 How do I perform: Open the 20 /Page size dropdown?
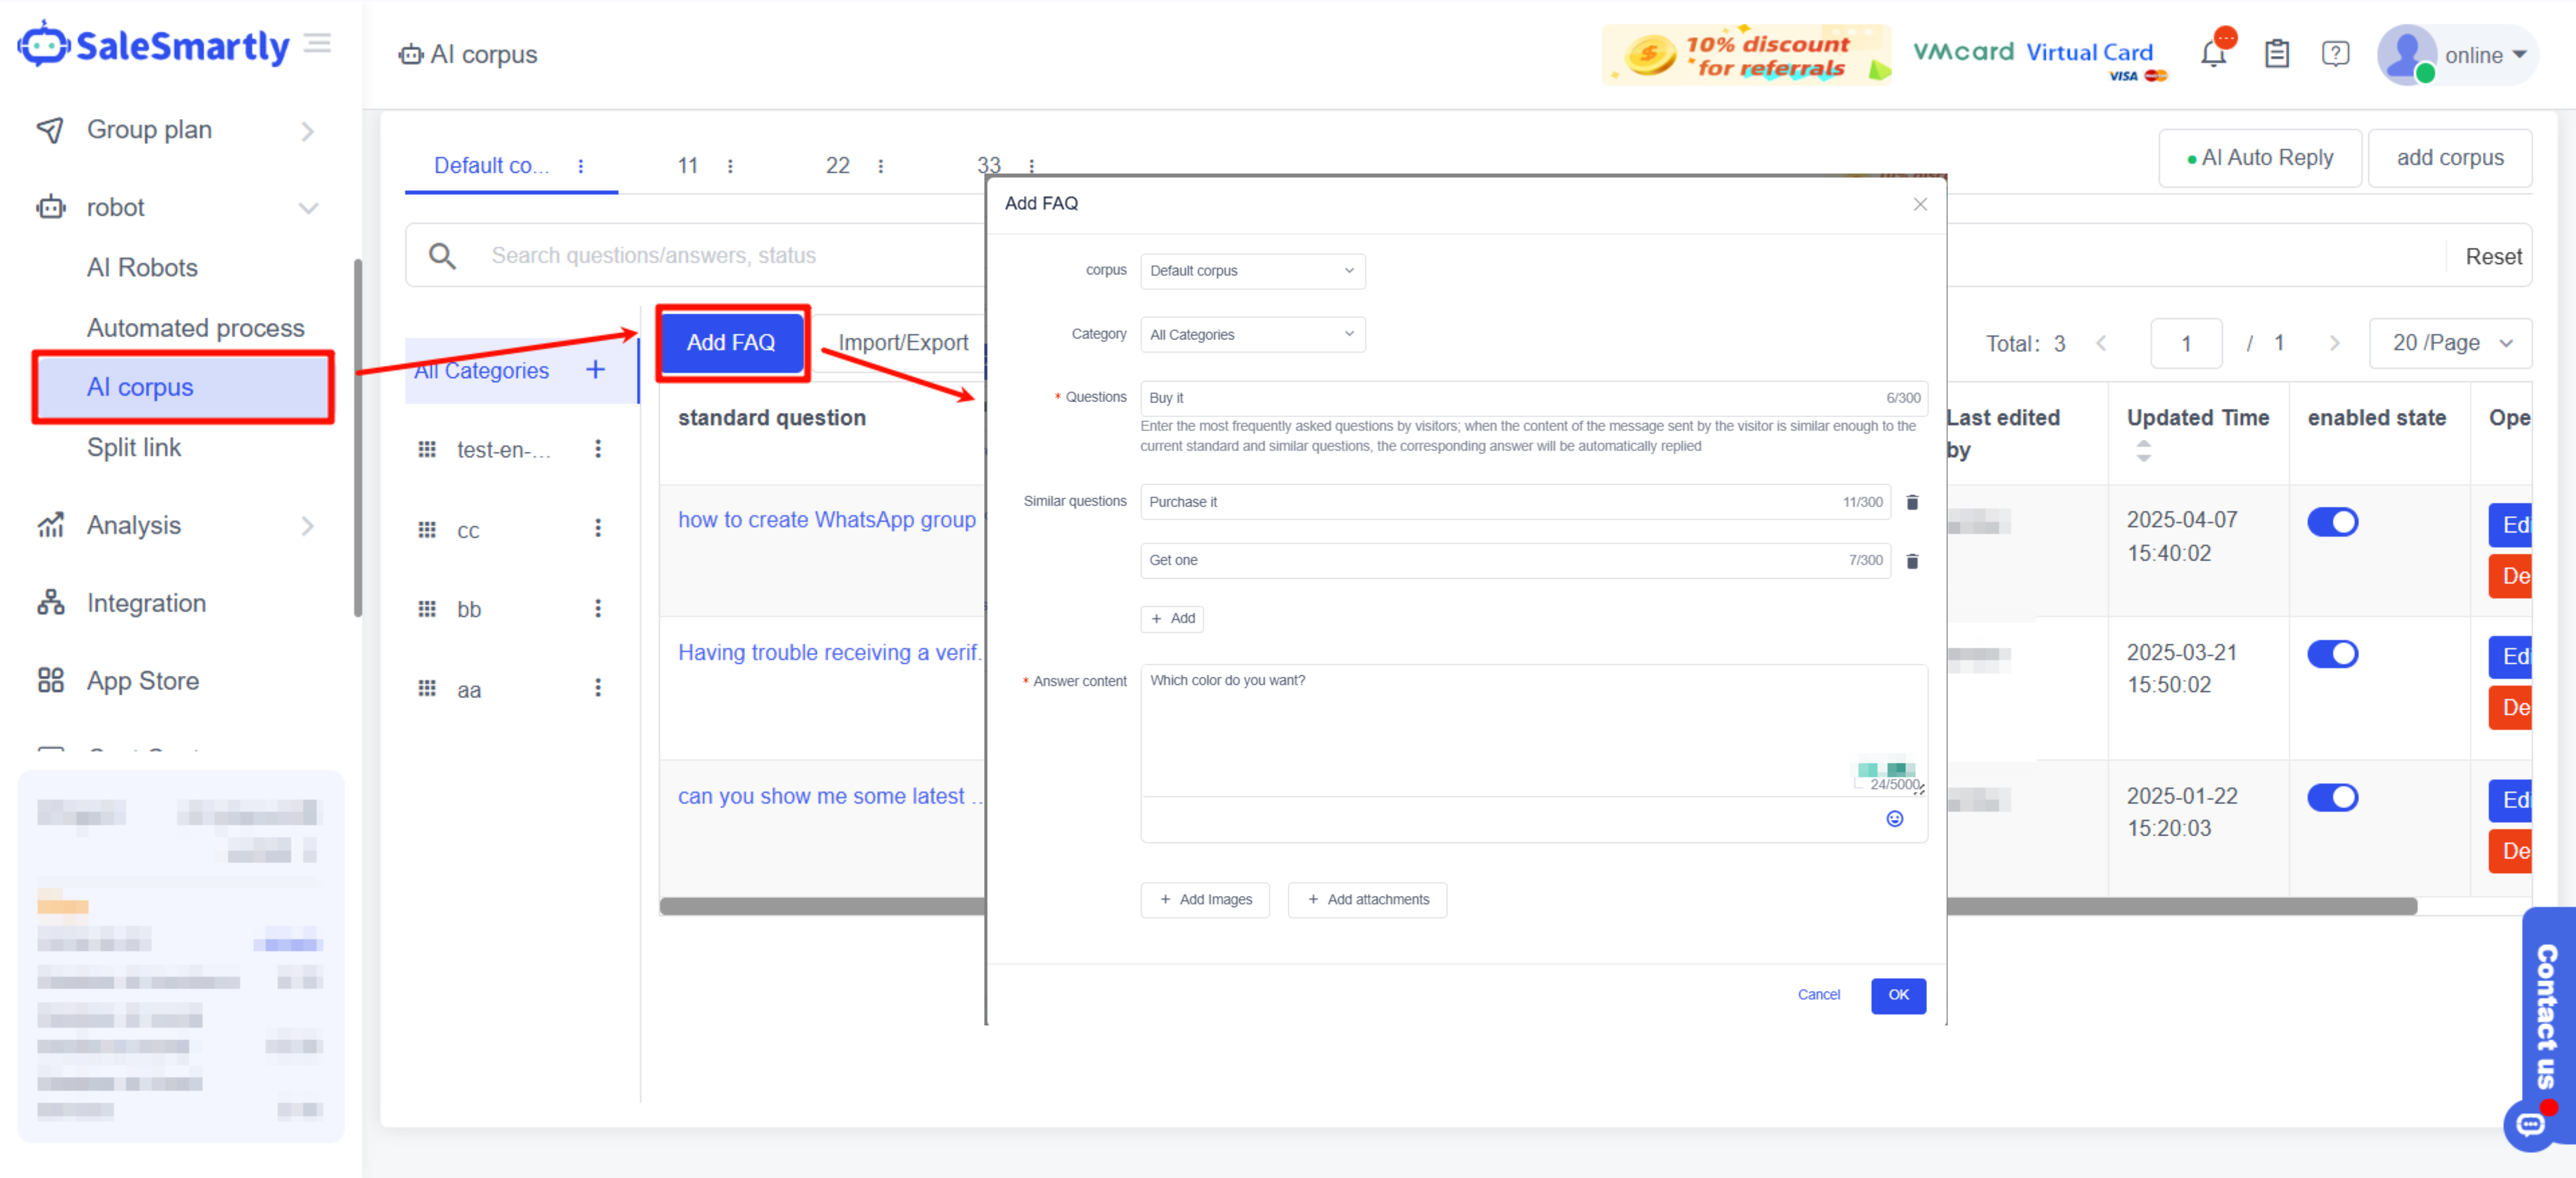coord(2450,343)
